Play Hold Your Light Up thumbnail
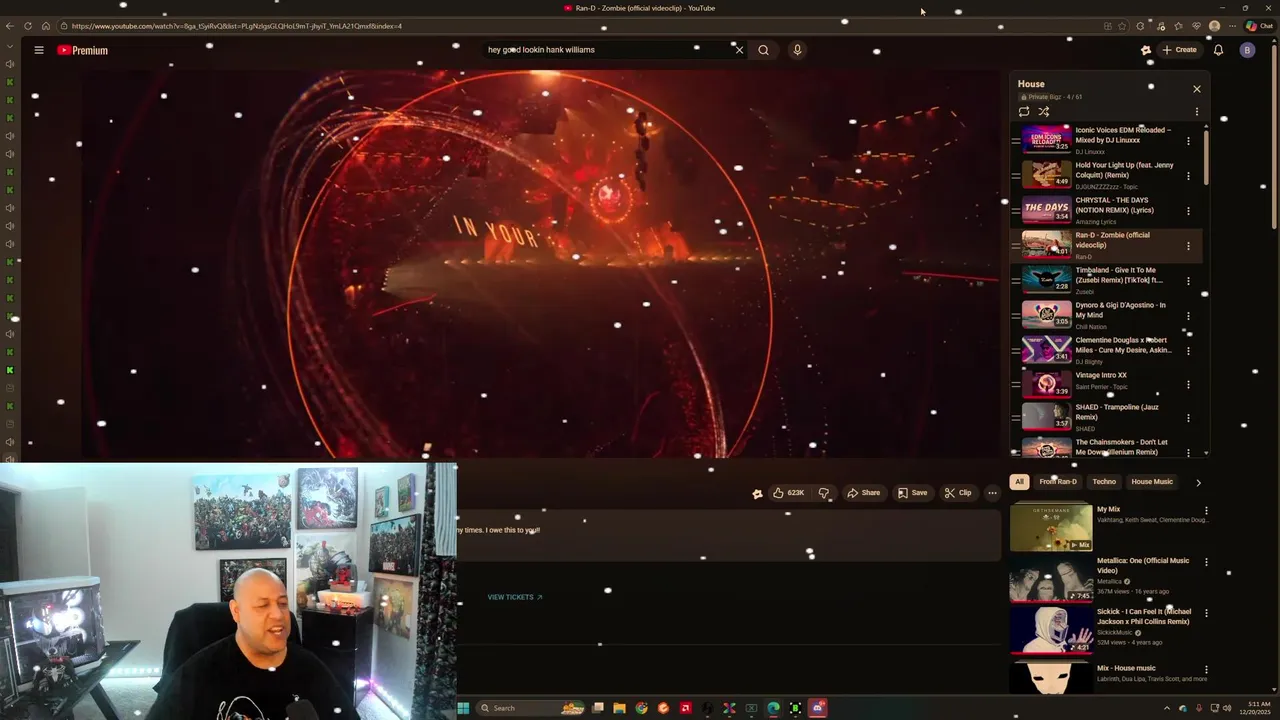The width and height of the screenshot is (1280, 720). (1046, 174)
